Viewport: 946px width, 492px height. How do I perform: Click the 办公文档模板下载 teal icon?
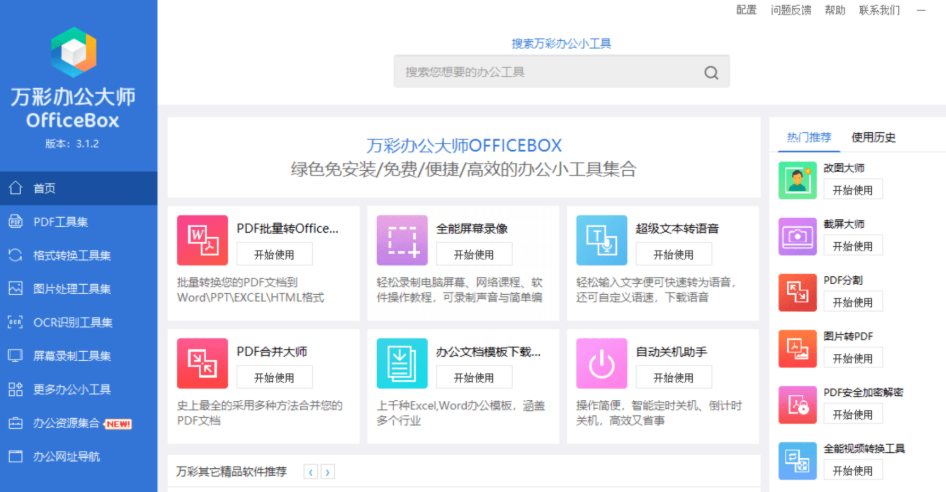[x=402, y=363]
